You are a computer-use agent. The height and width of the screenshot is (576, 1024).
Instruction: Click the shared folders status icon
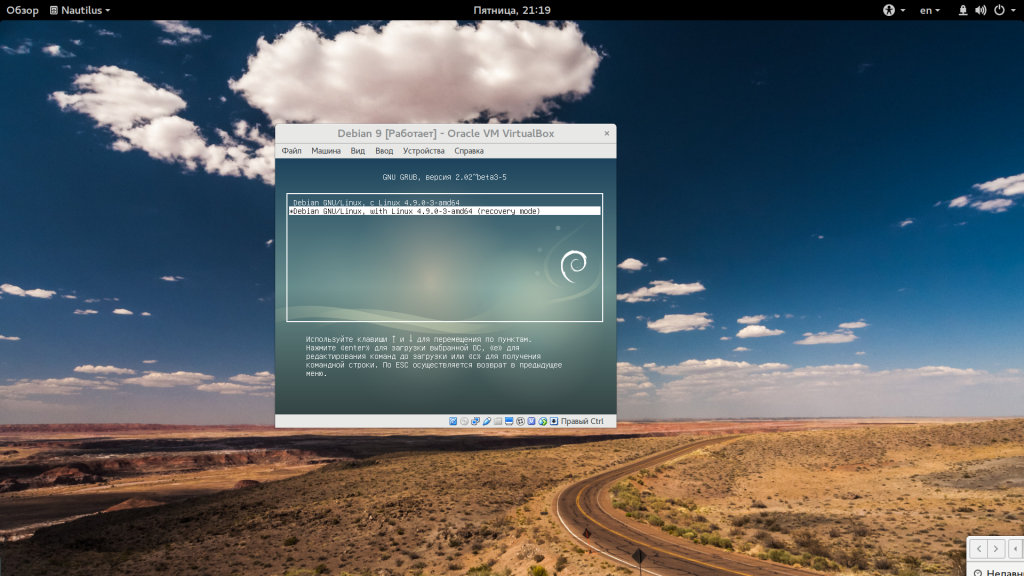tap(498, 421)
